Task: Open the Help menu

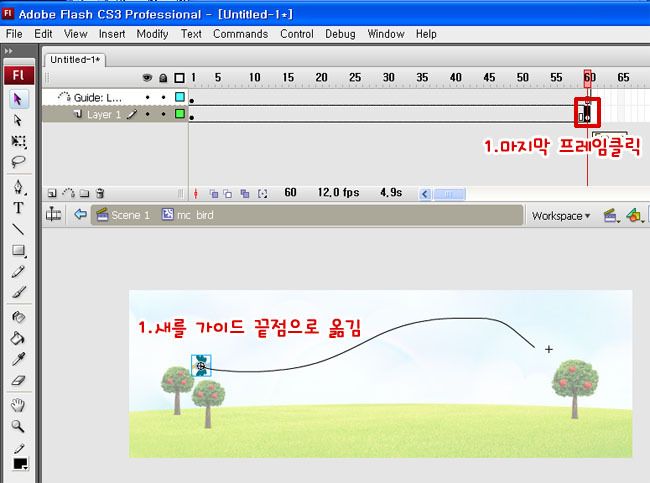Action: click(x=426, y=34)
